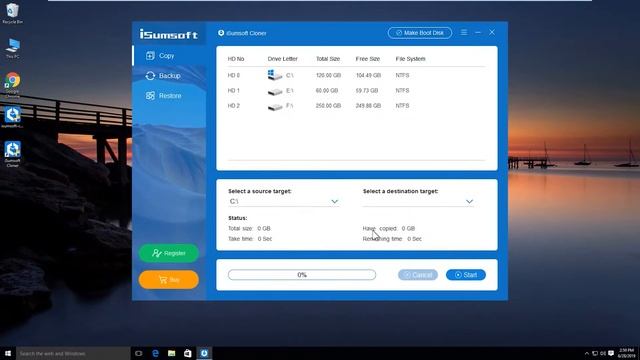Open the hamburger menu in title bar
Screen dimensions: 640x360
464,32
